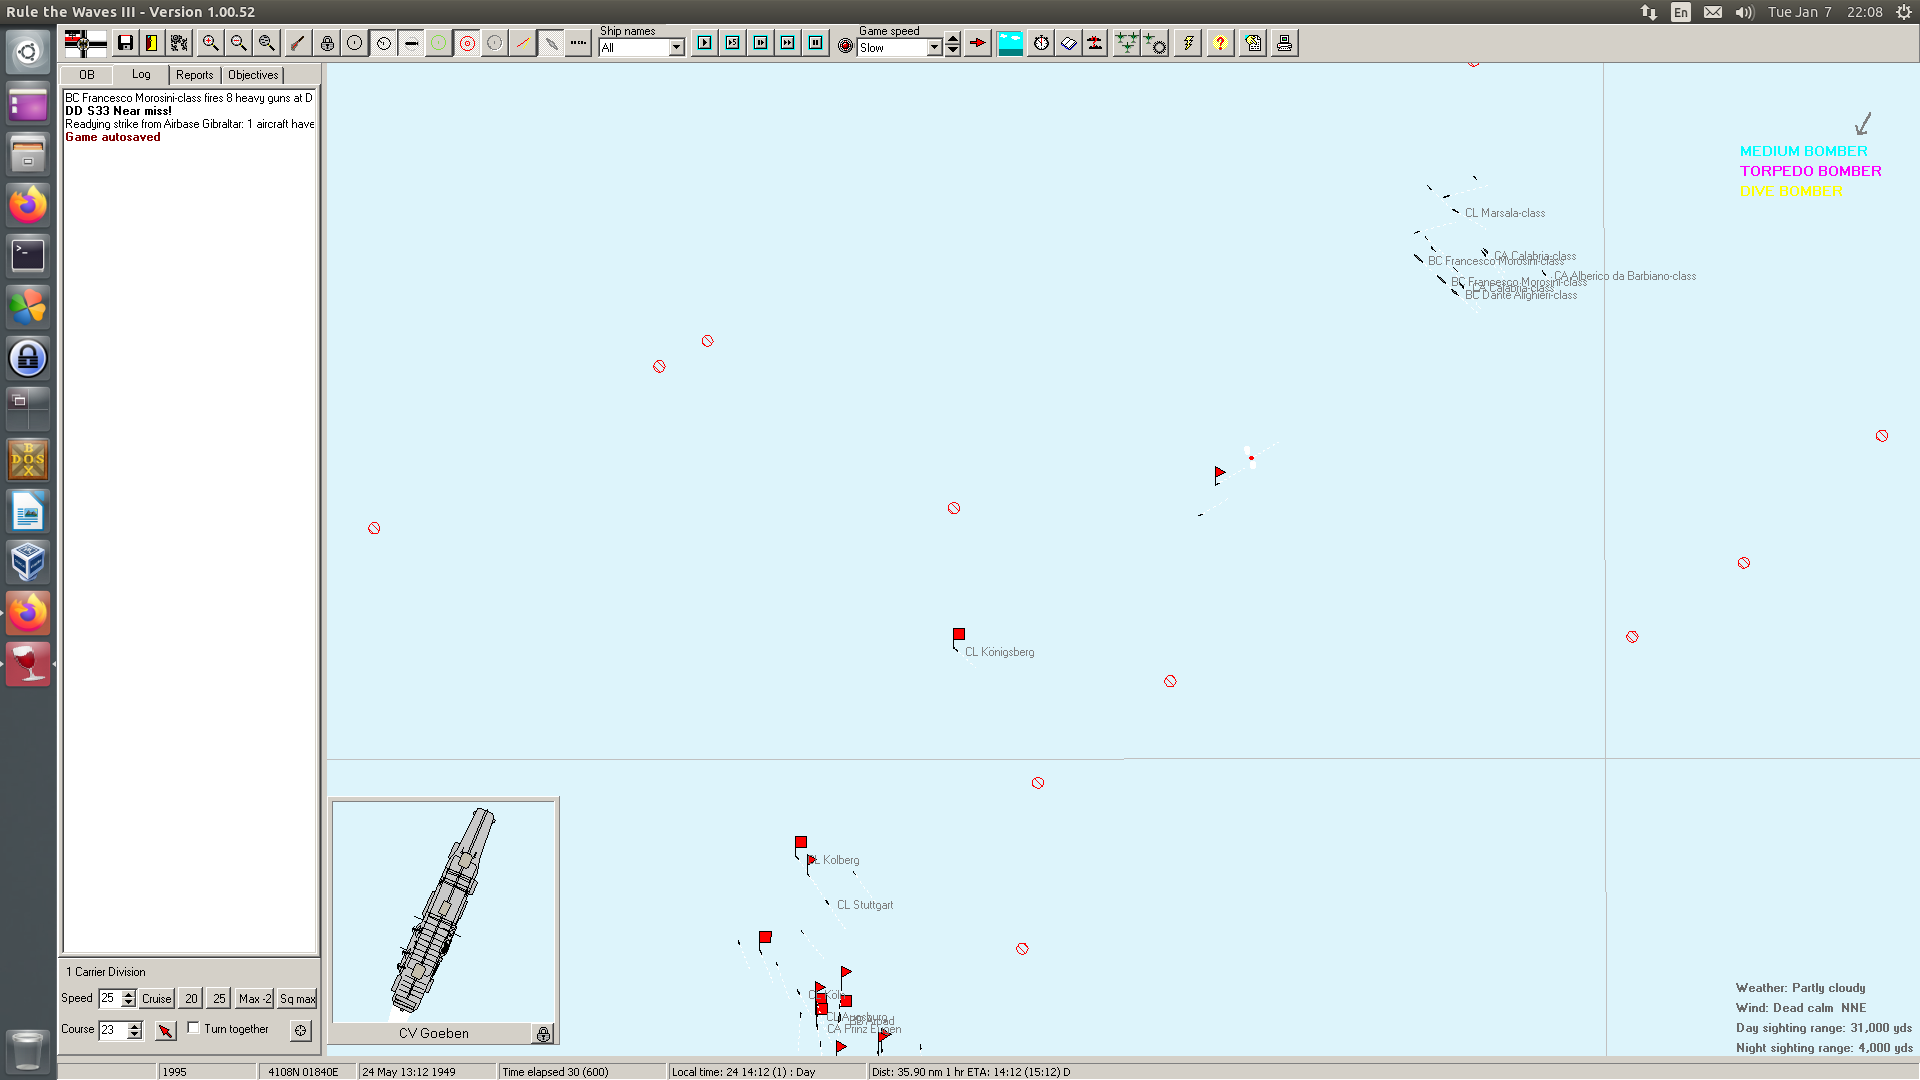Screen dimensions: 1920x1080
Task: Open the Terminal from the dock
Action: tap(28, 255)
